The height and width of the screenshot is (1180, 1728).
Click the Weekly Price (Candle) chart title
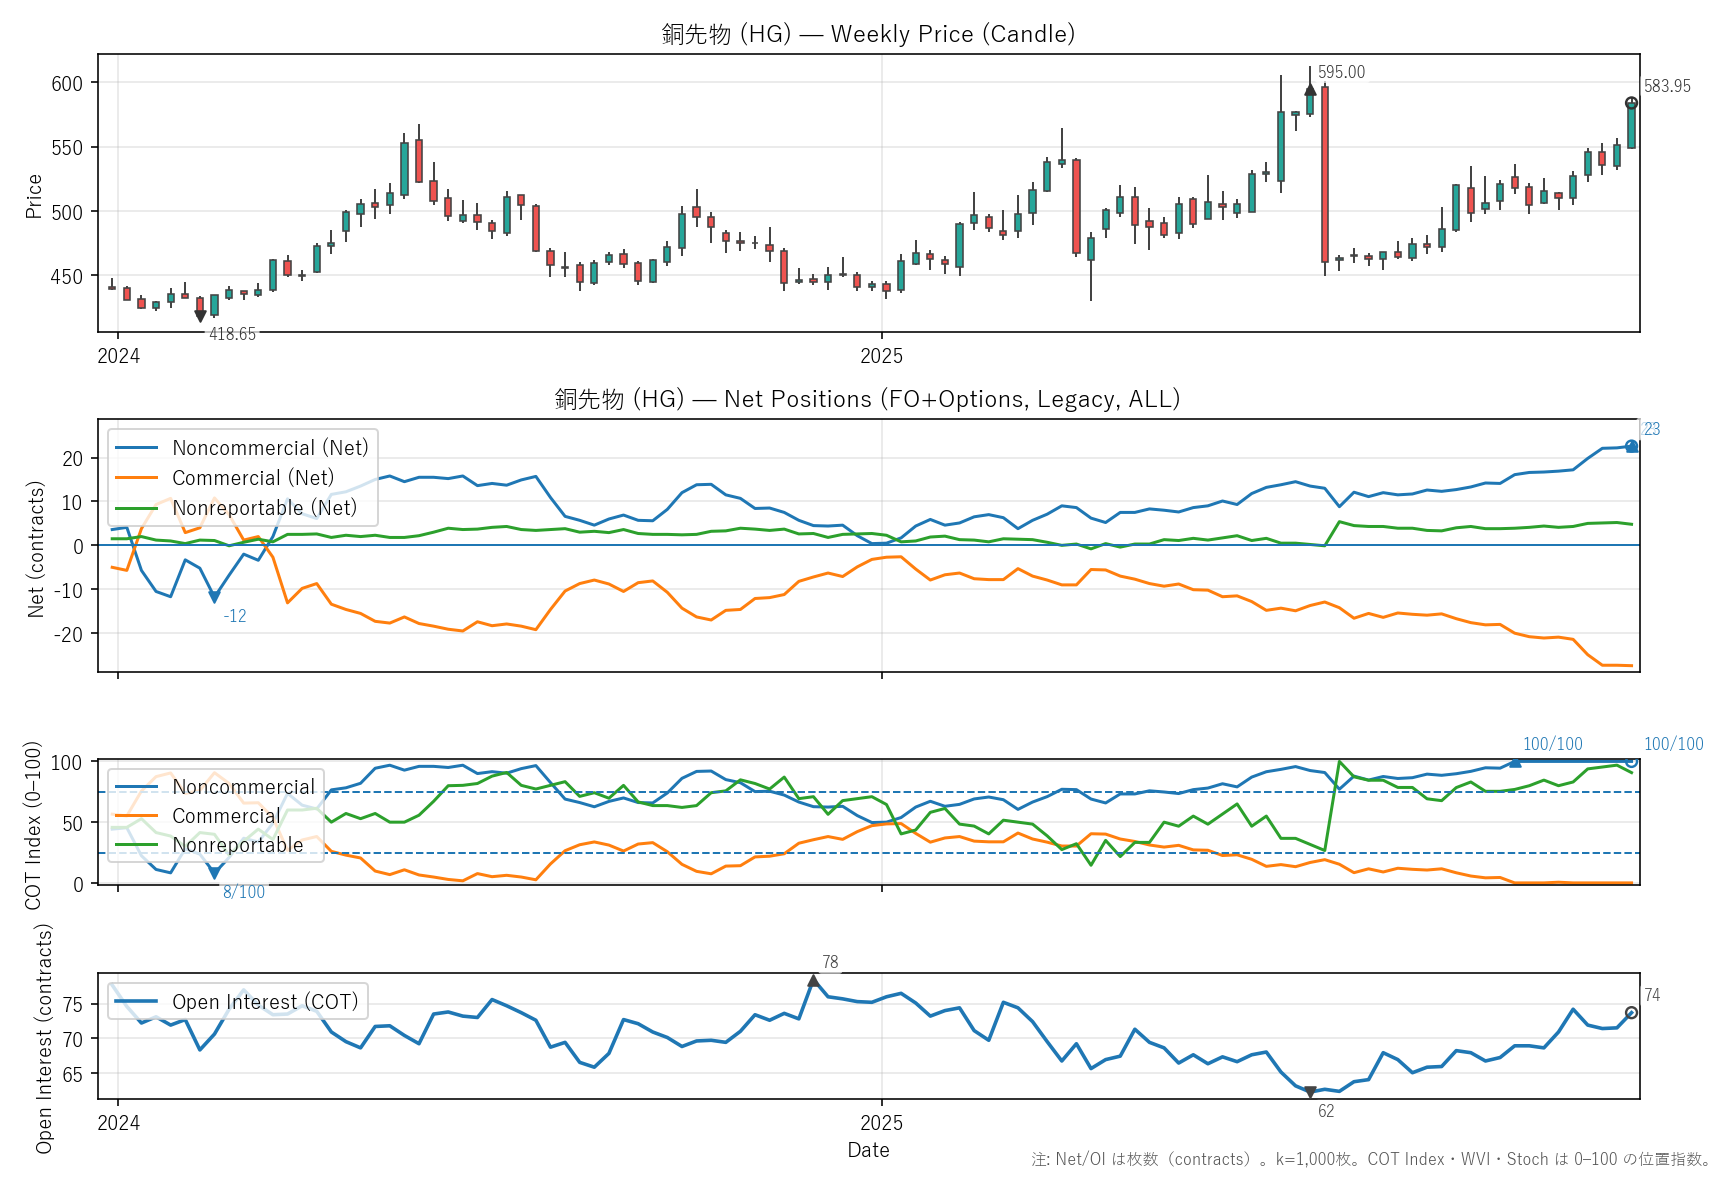tap(868, 34)
